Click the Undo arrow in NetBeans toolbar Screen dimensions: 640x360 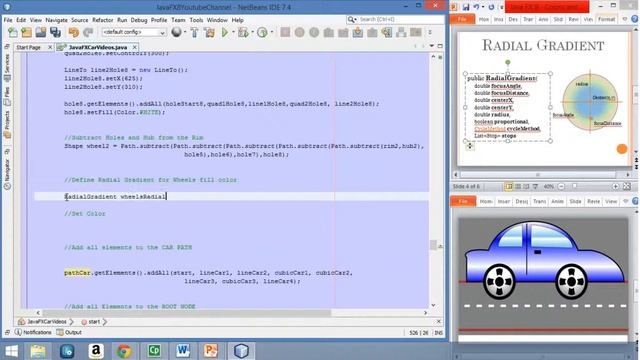(73, 32)
